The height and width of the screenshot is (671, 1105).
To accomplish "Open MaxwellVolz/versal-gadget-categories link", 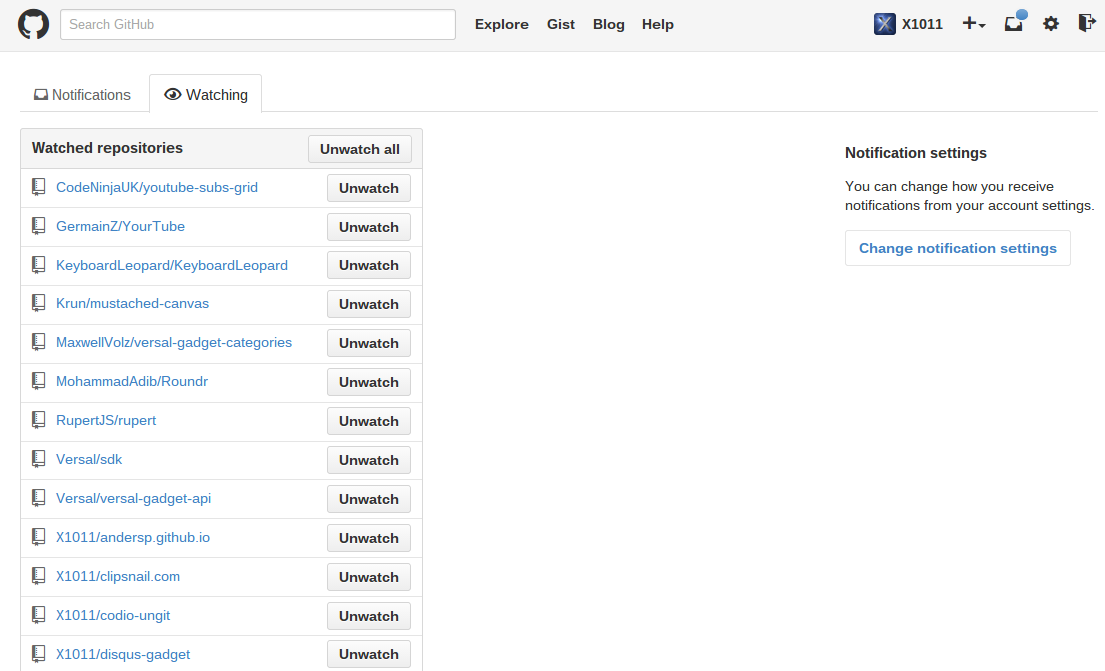I will click(x=174, y=342).
